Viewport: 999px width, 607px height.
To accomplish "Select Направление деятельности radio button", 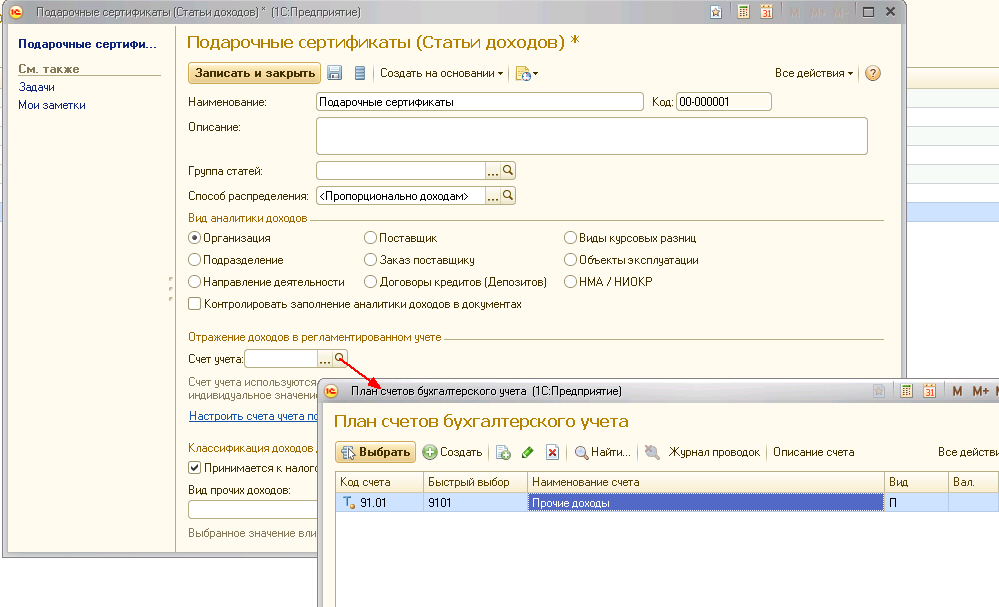I will coord(194,282).
